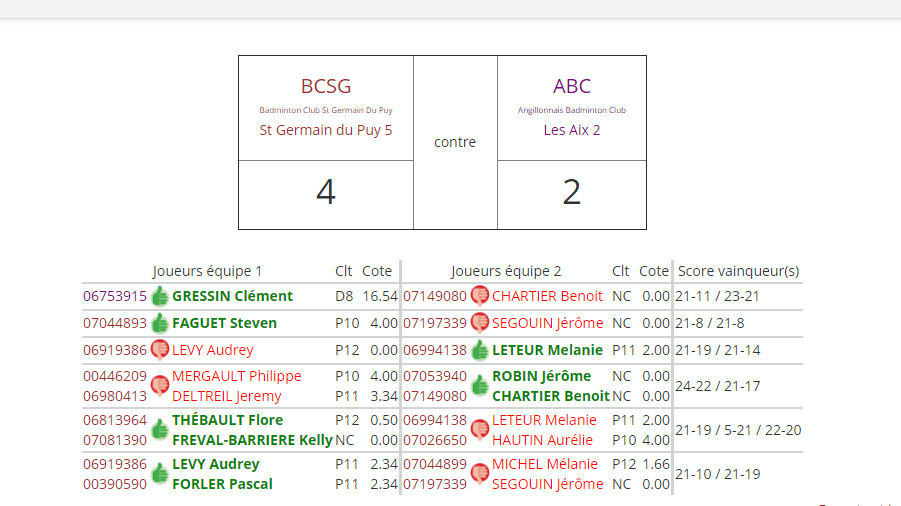Click the thumbs-up icon next to FAGUET Steven
The image size is (901, 506).
(160, 323)
